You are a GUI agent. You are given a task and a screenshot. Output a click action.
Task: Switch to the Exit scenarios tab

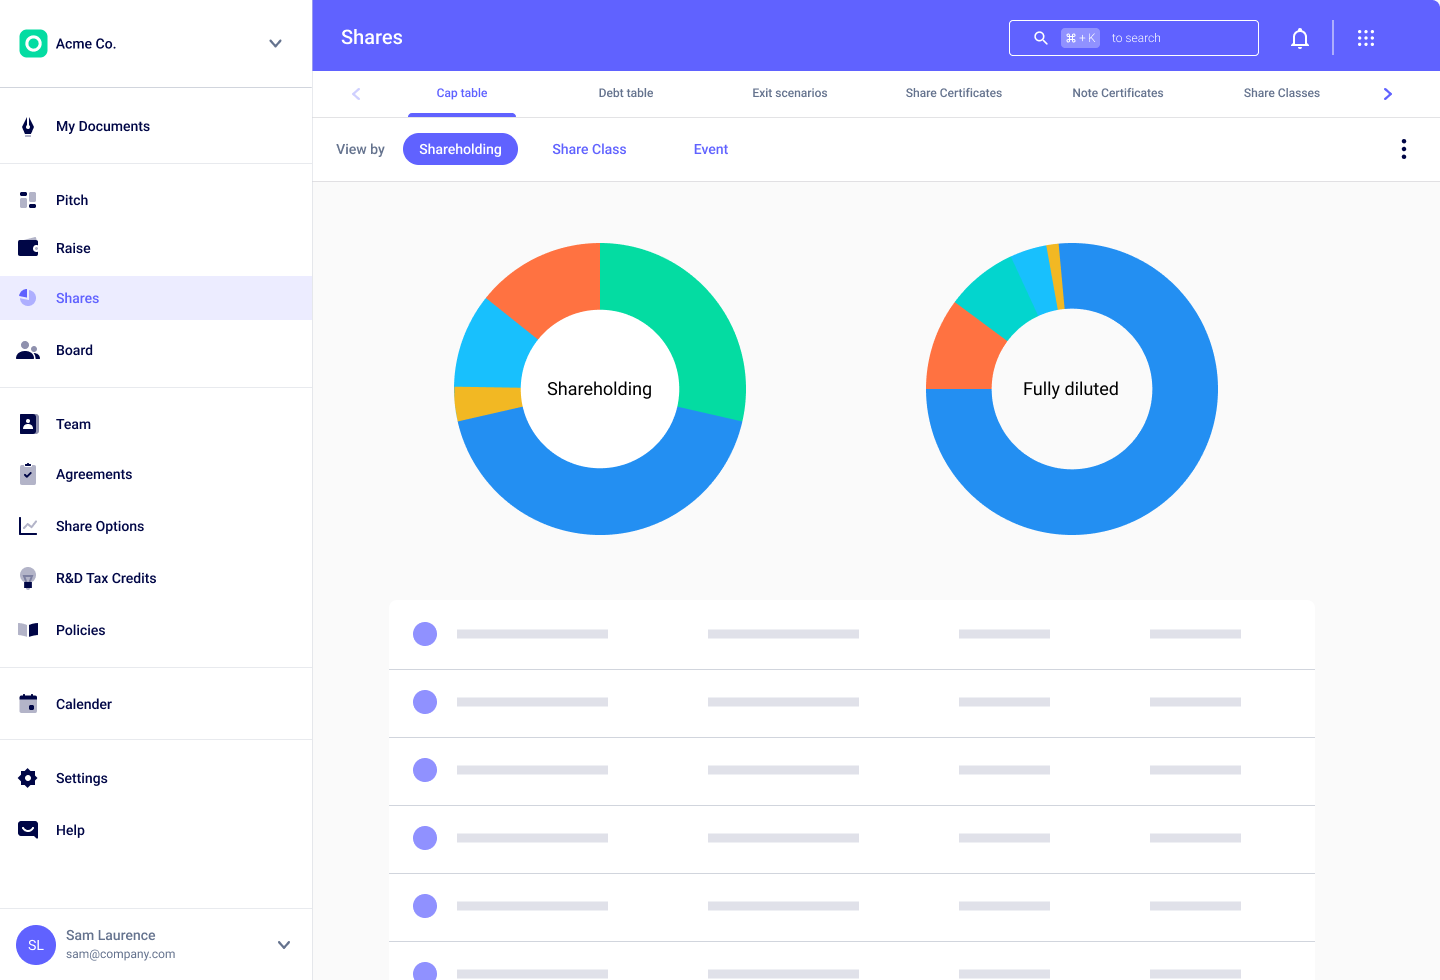(789, 93)
